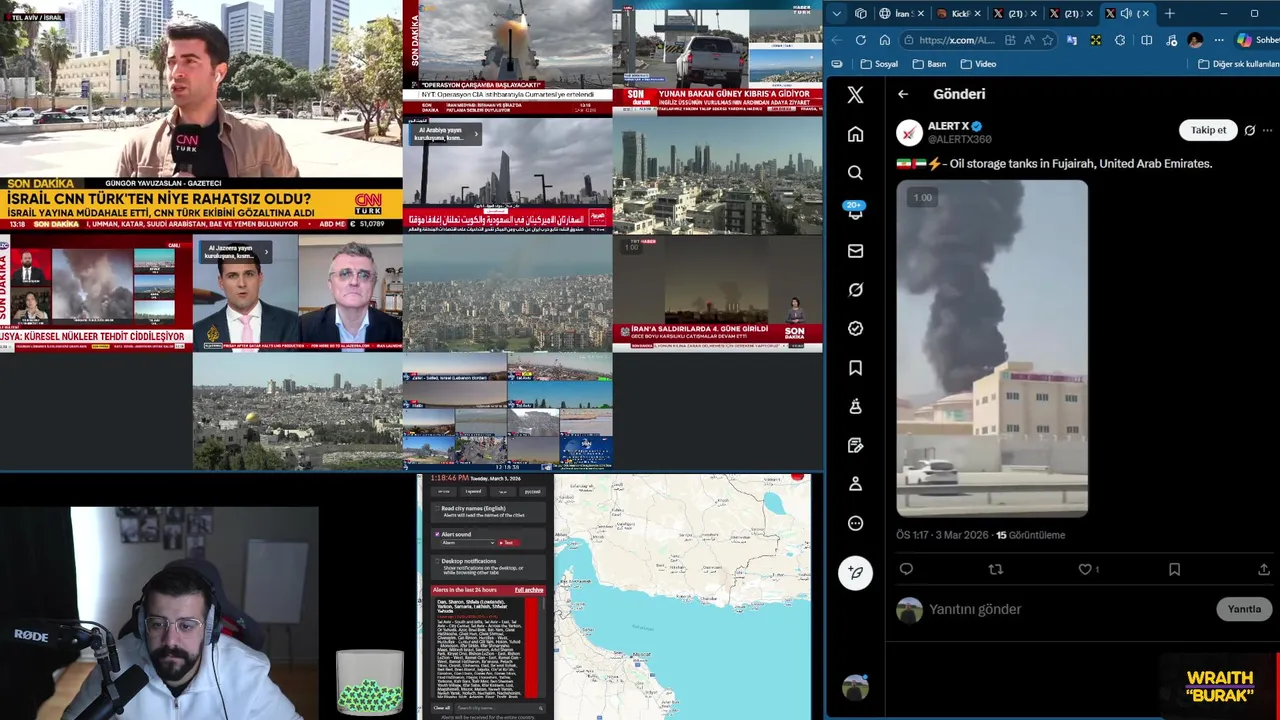The width and height of the screenshot is (1280, 720).
Task: Open the browser tab list chevron
Action: pos(836,13)
